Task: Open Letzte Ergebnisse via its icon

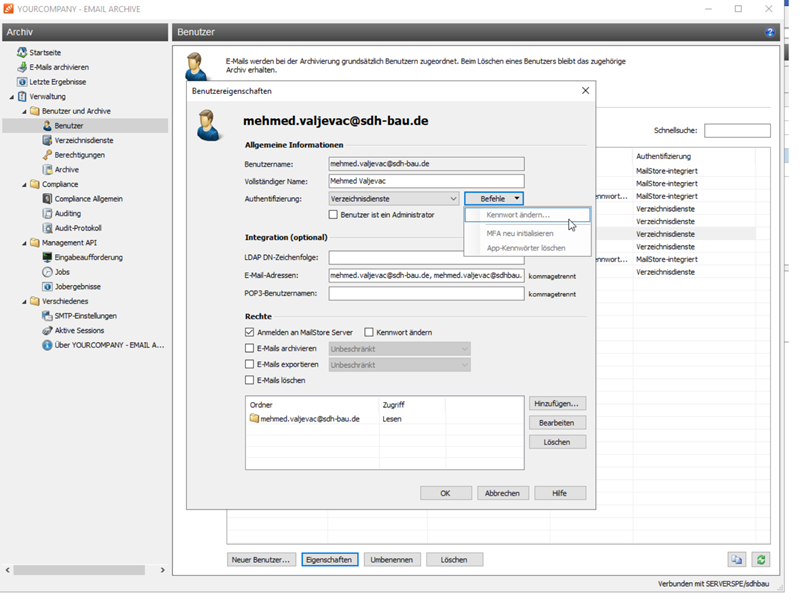Action: [22, 82]
